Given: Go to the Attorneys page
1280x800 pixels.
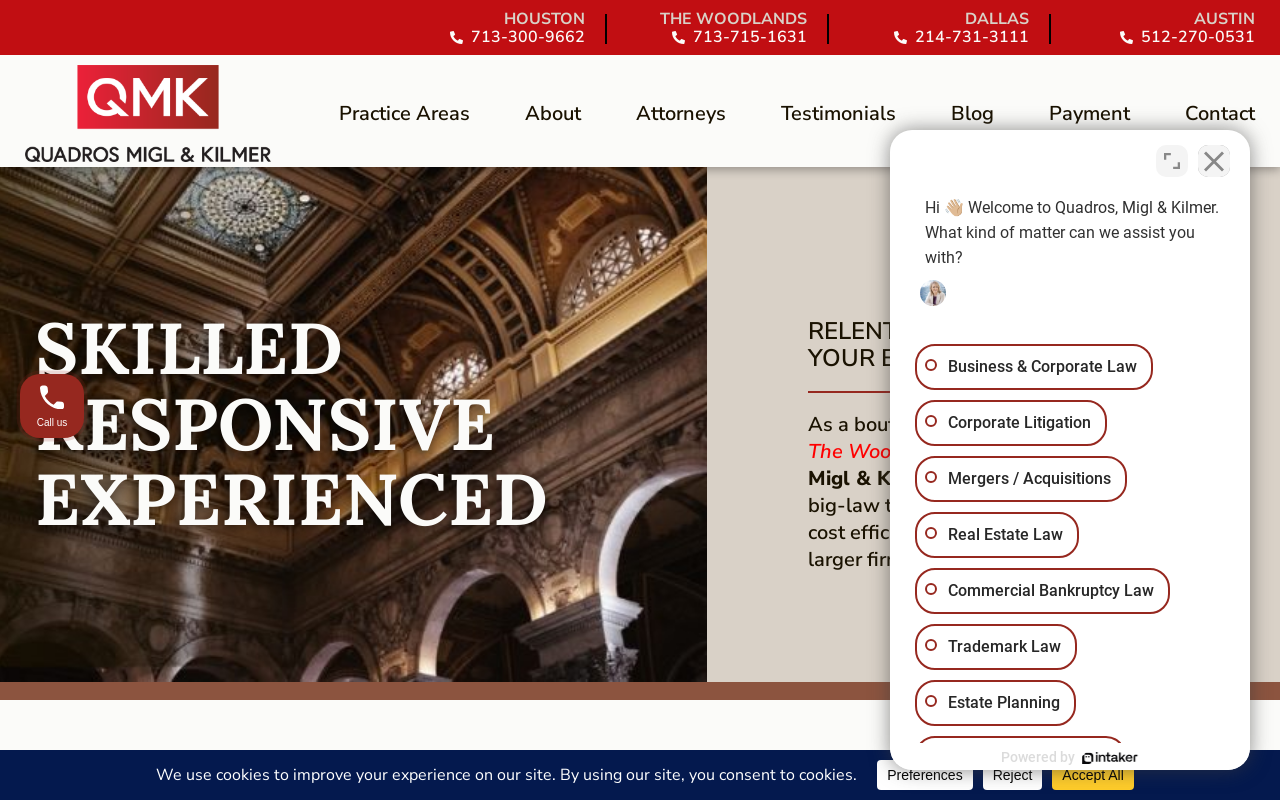Looking at the screenshot, I should click(x=681, y=114).
